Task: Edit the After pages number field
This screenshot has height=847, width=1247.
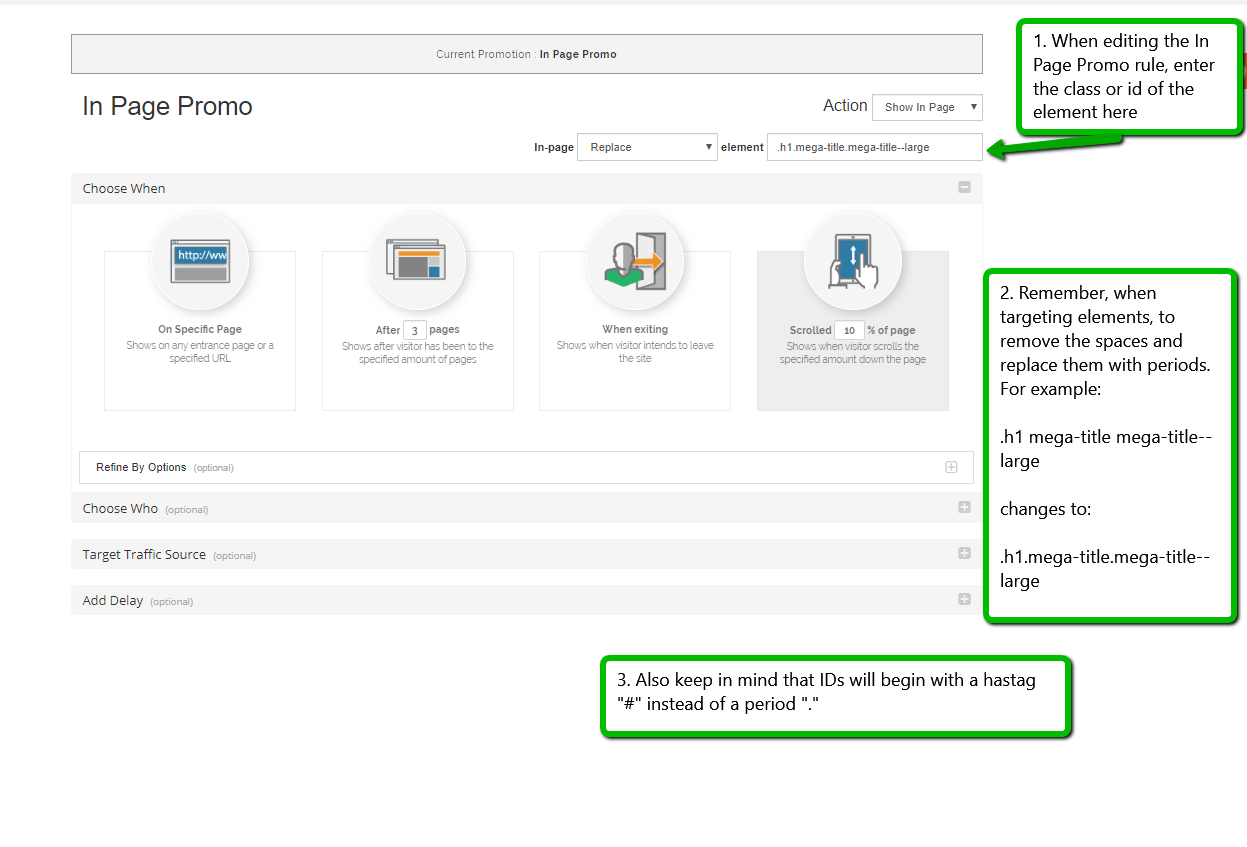Action: [415, 330]
